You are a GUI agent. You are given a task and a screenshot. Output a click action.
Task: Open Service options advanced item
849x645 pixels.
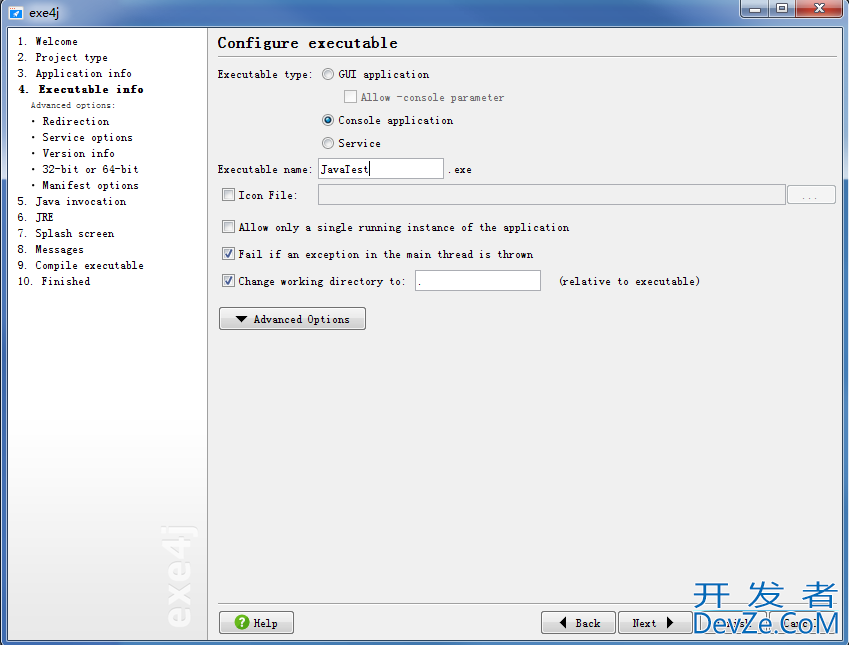(87, 138)
